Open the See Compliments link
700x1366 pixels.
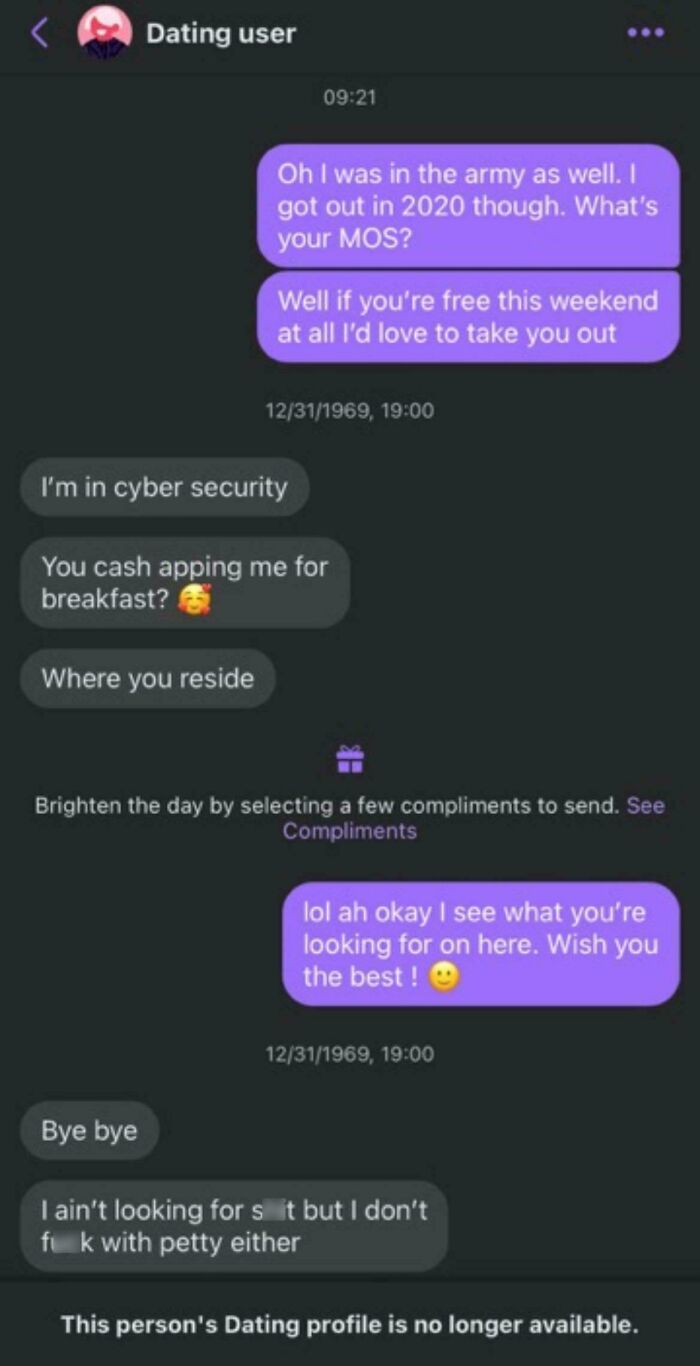[x=474, y=818]
